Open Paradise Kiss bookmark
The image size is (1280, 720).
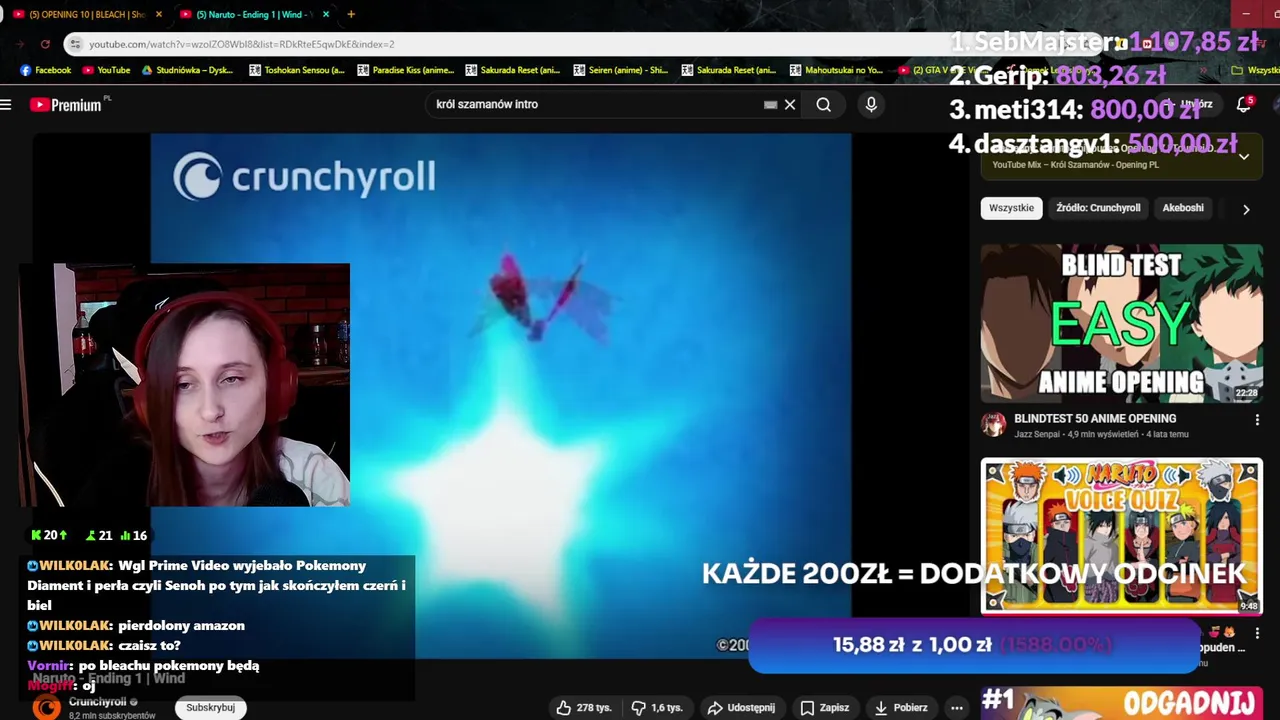405,70
